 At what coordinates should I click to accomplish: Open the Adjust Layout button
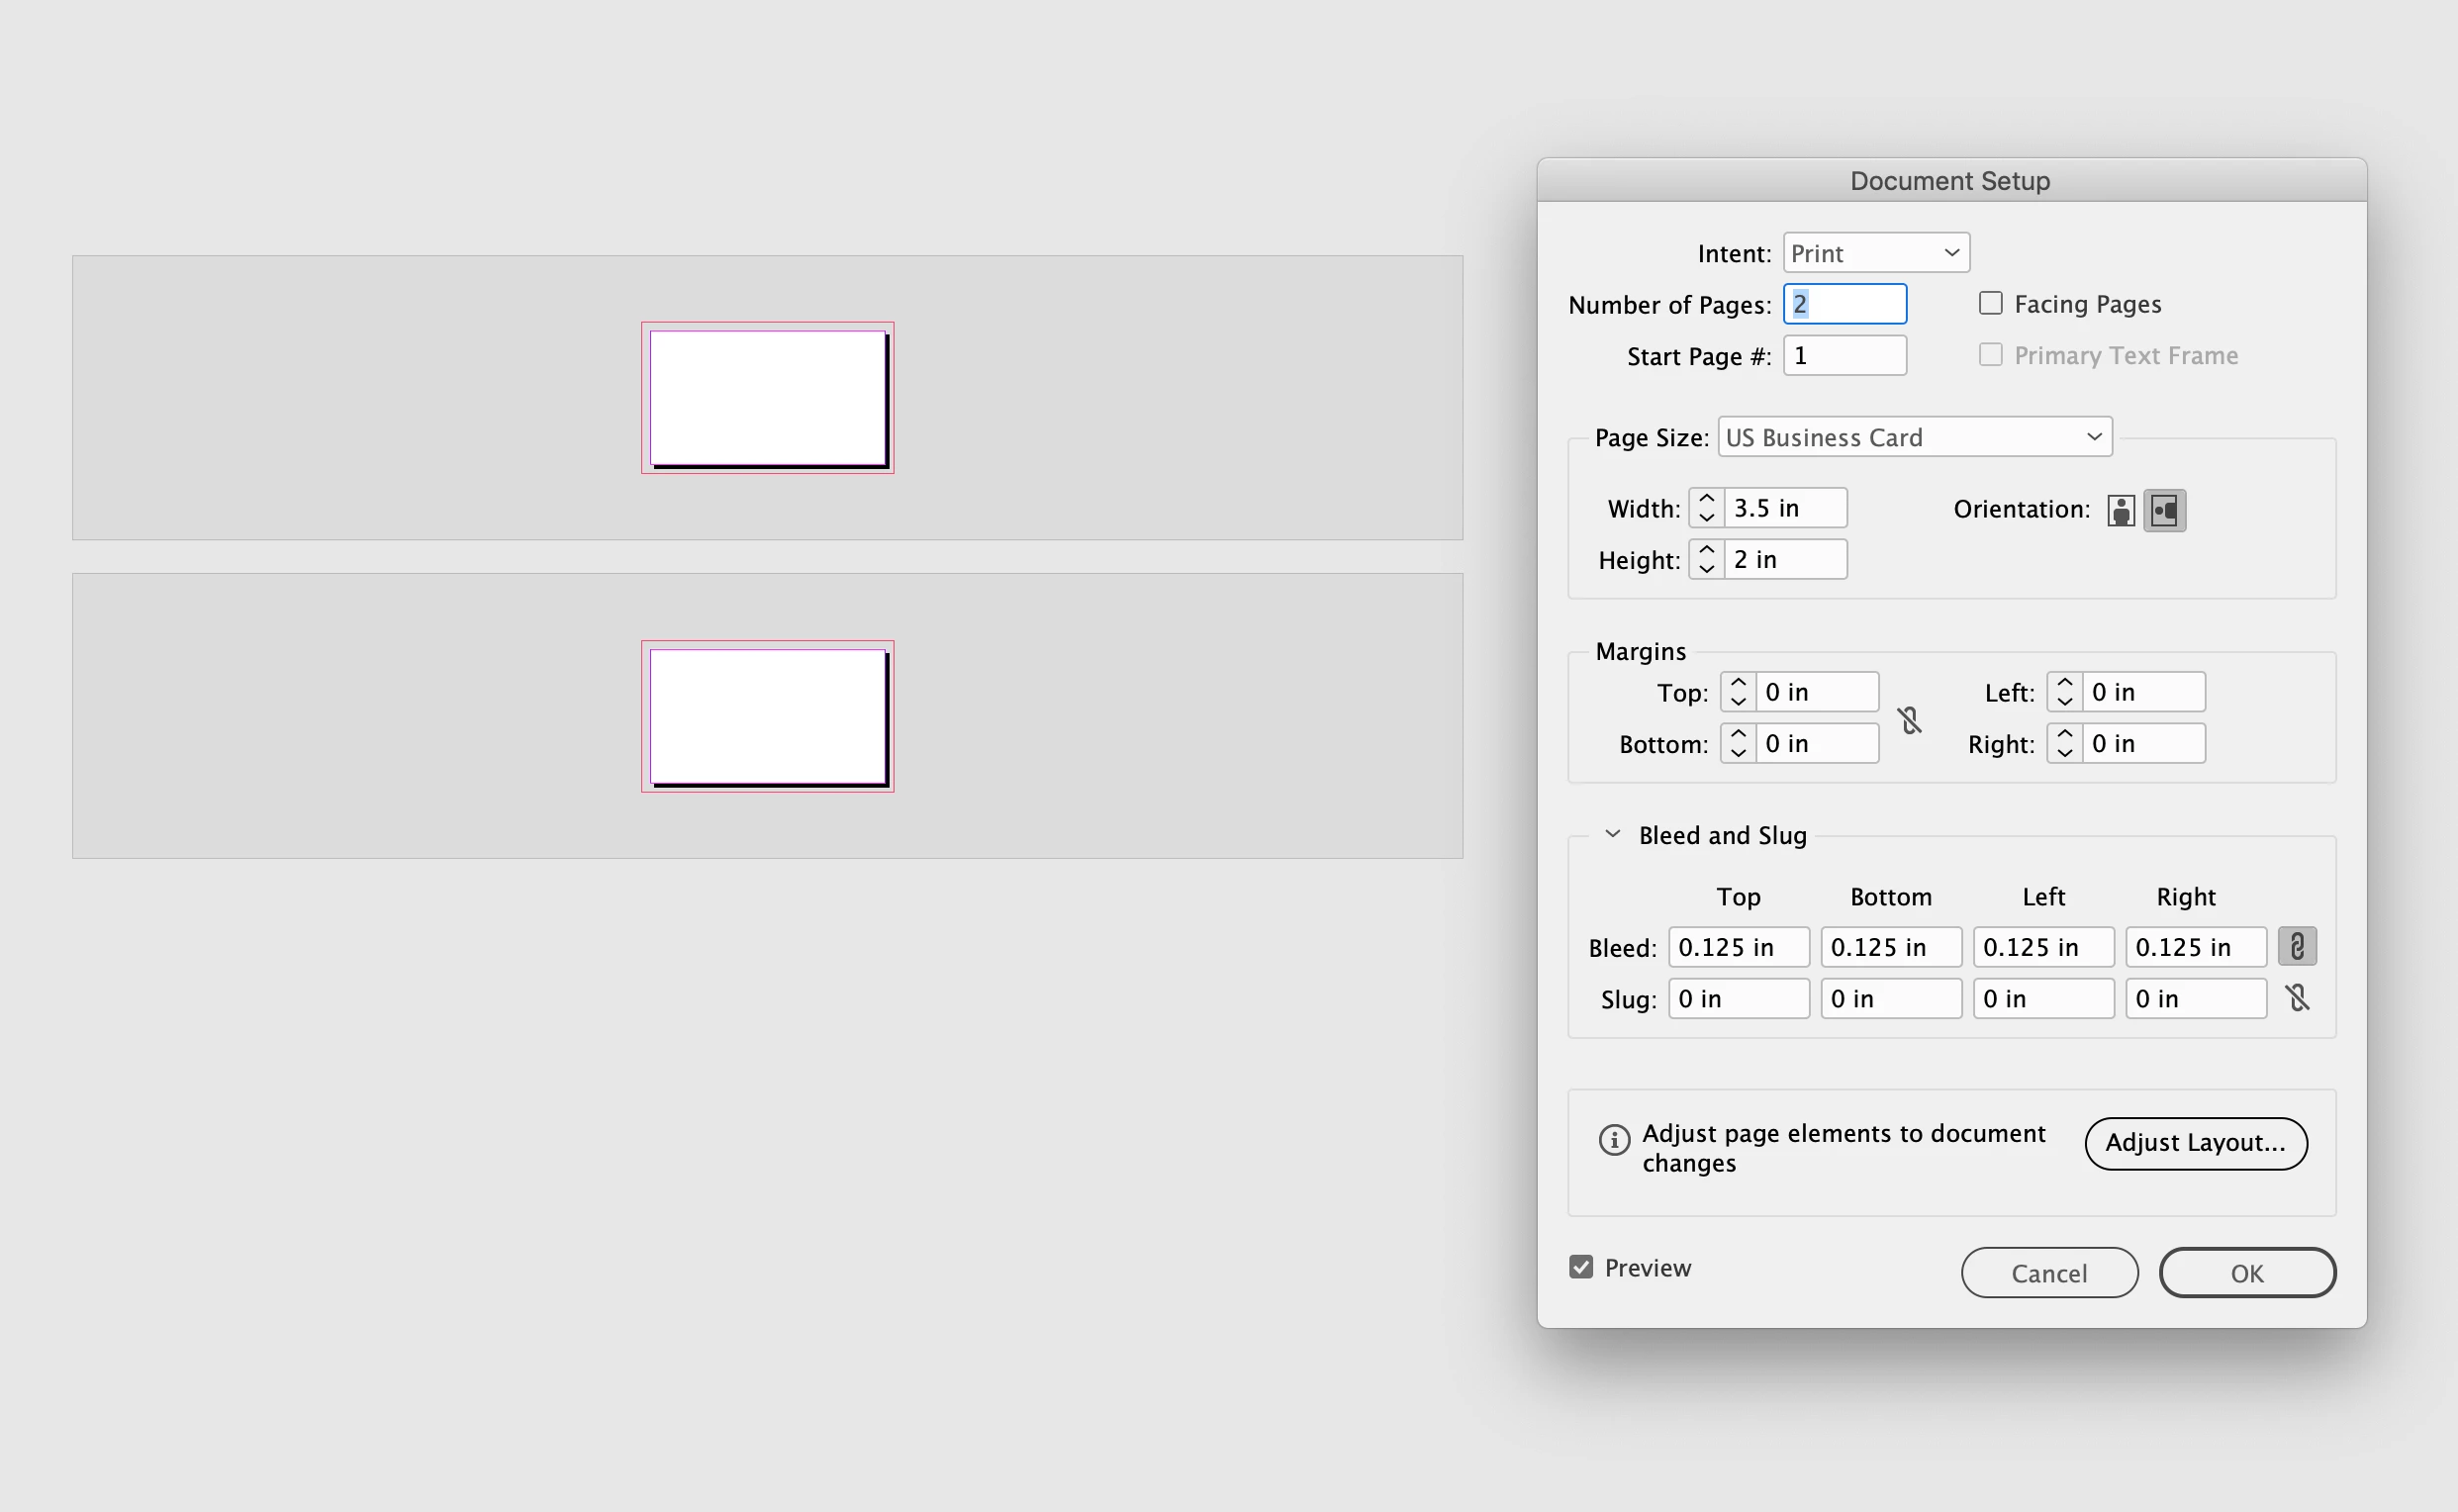pos(2195,1143)
